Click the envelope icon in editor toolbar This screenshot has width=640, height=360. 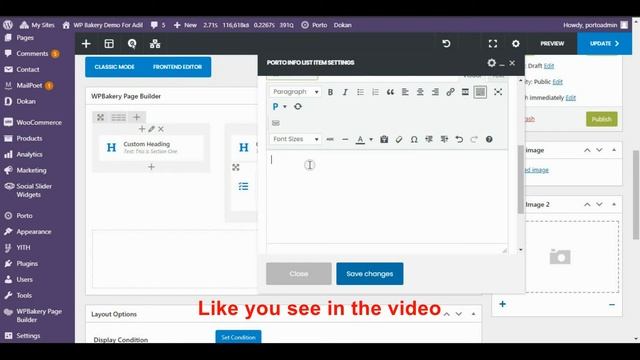pyautogui.click(x=276, y=123)
